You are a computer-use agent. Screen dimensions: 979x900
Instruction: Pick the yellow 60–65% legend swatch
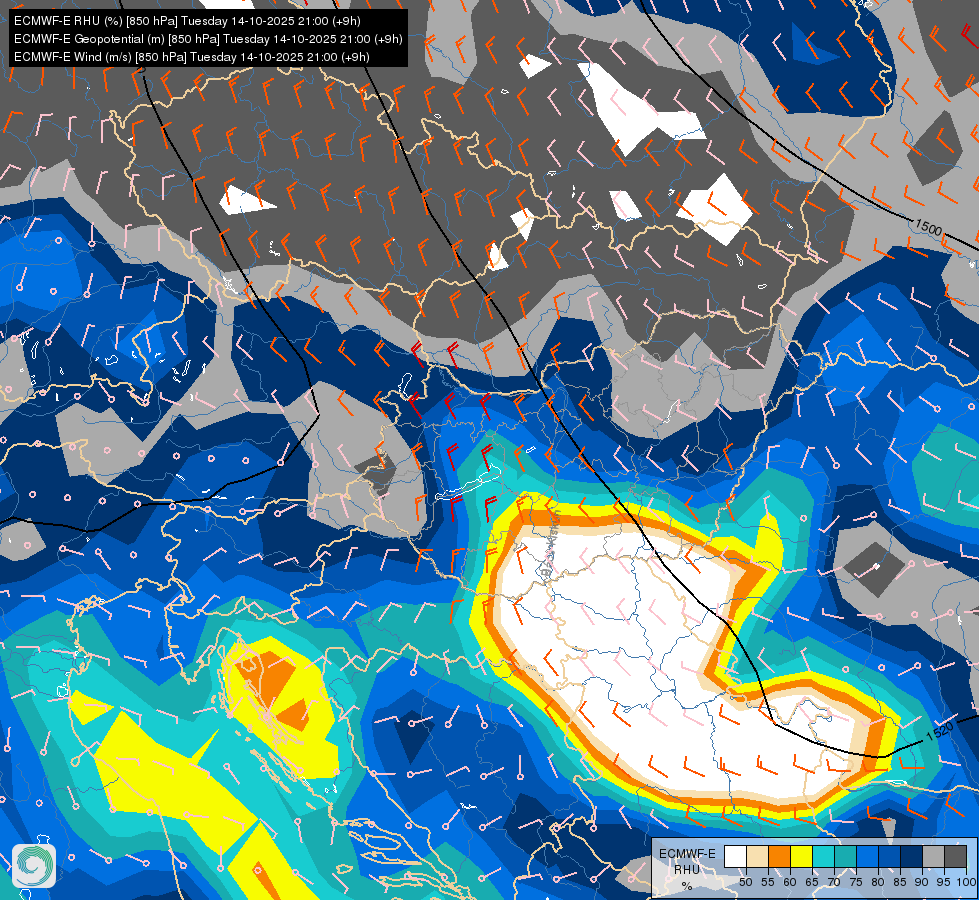802,856
